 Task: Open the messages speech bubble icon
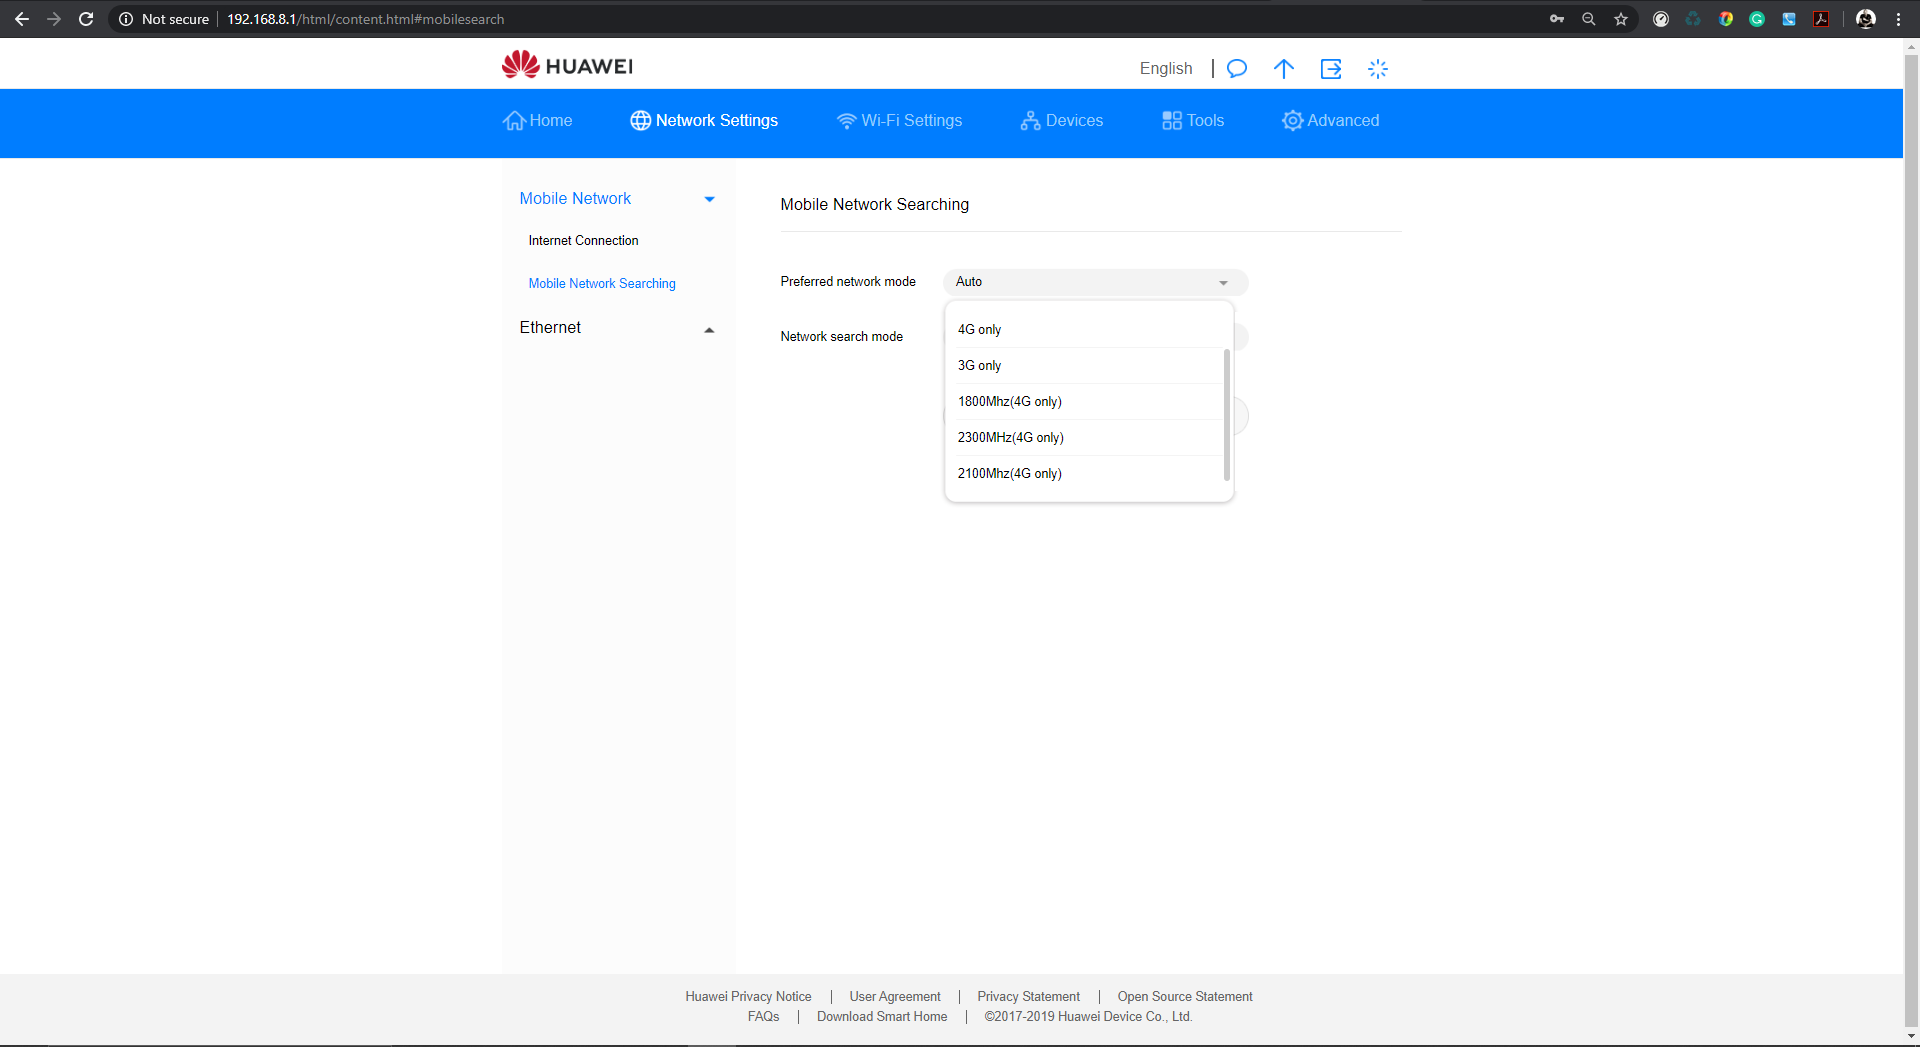tap(1237, 69)
